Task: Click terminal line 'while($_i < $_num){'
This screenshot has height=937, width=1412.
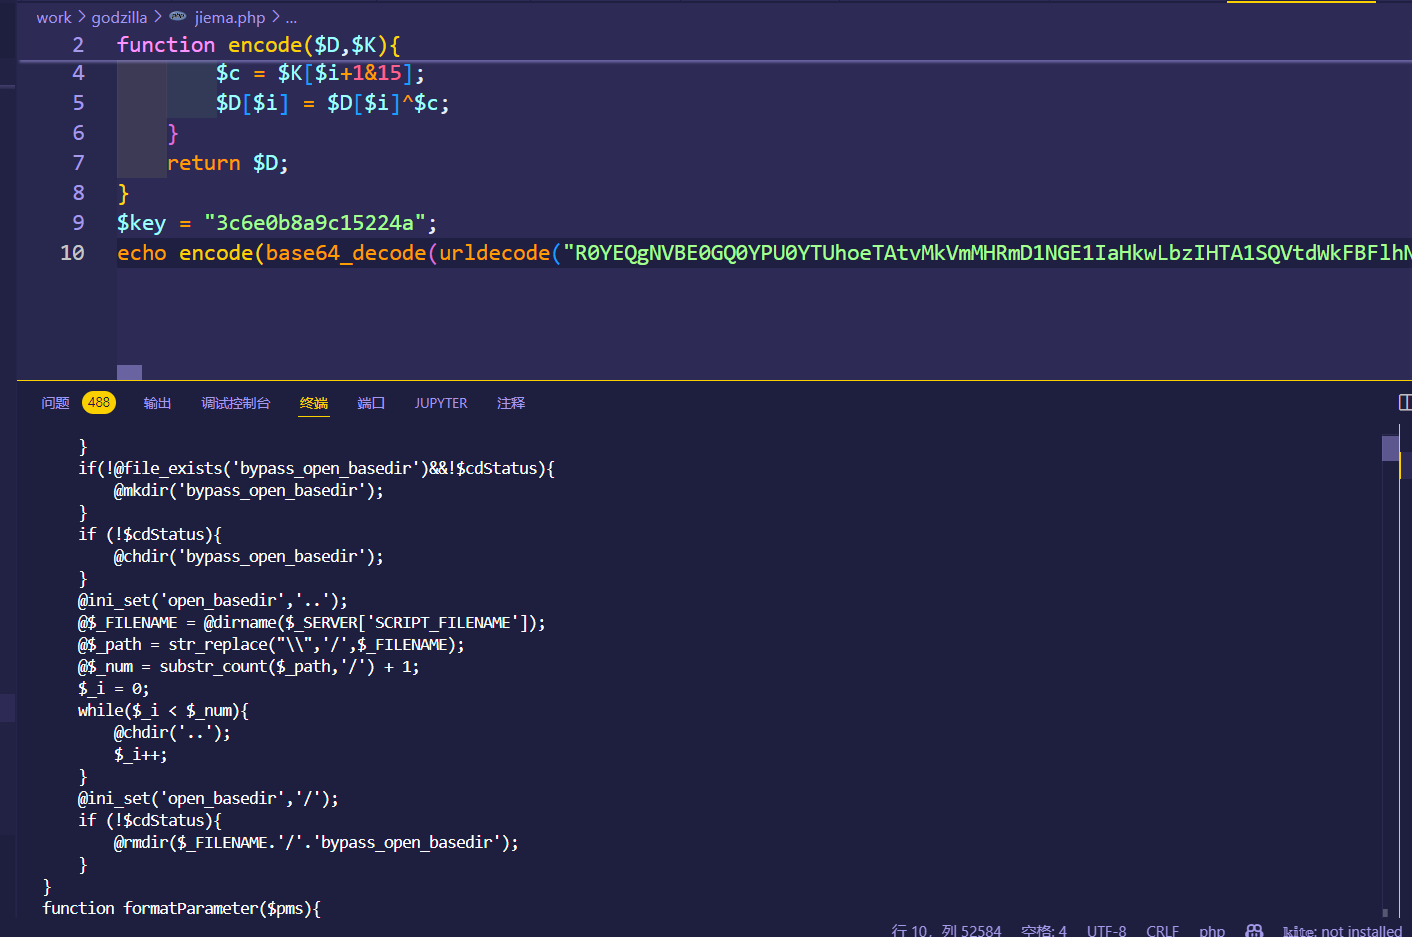Action: point(163,710)
